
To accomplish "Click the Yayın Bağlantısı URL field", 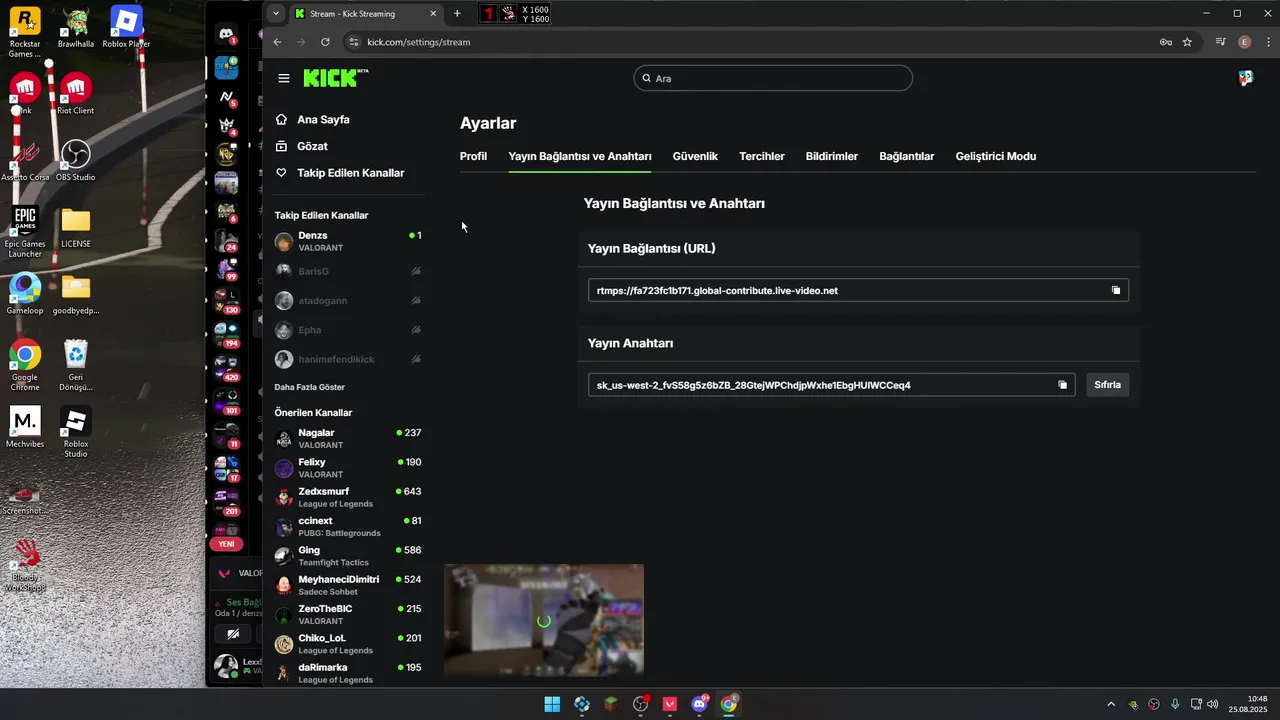I will [858, 290].
